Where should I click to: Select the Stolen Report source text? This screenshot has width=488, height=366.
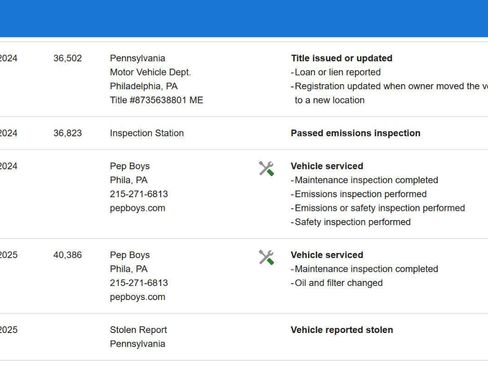[x=138, y=330]
